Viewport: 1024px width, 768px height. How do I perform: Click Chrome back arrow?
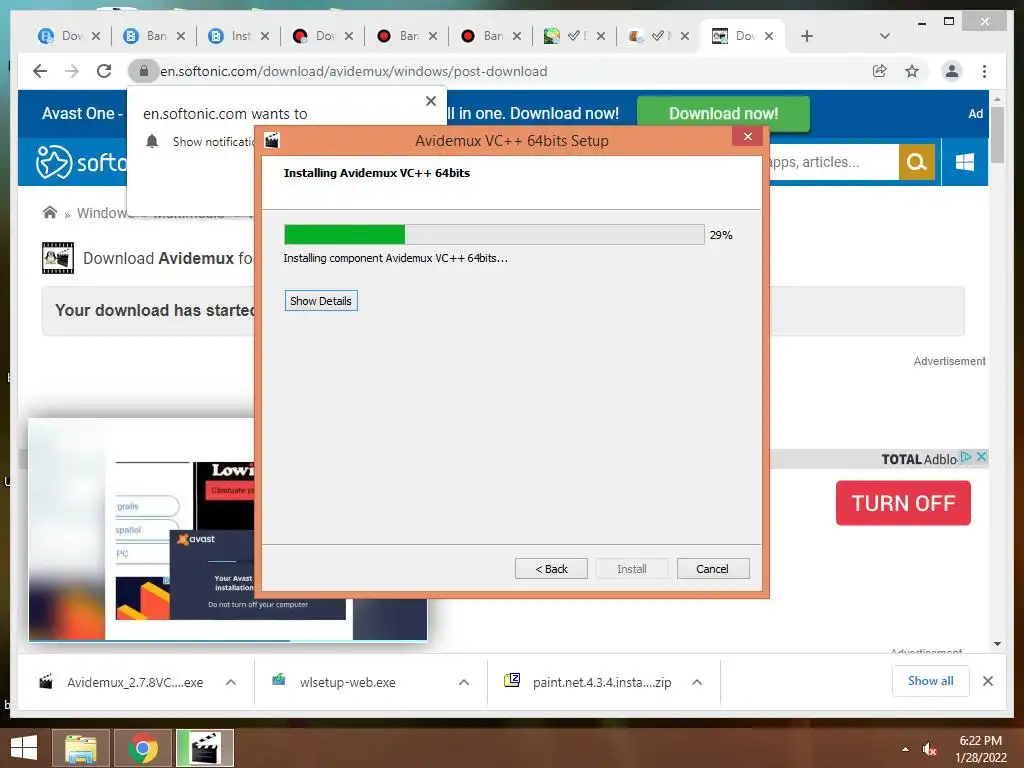(40, 71)
